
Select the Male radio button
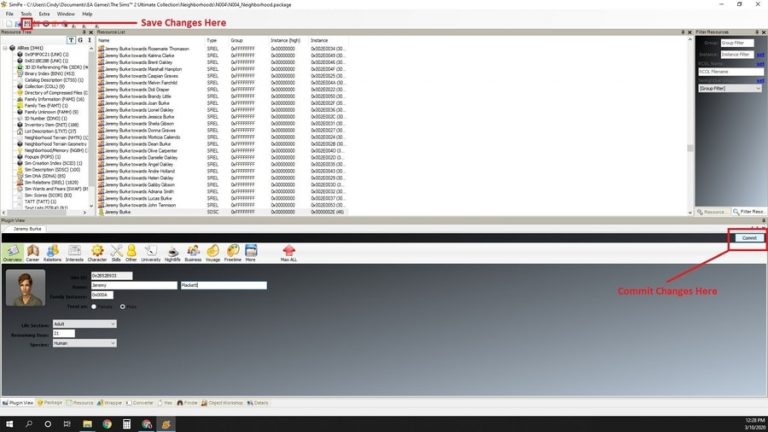[x=121, y=306]
